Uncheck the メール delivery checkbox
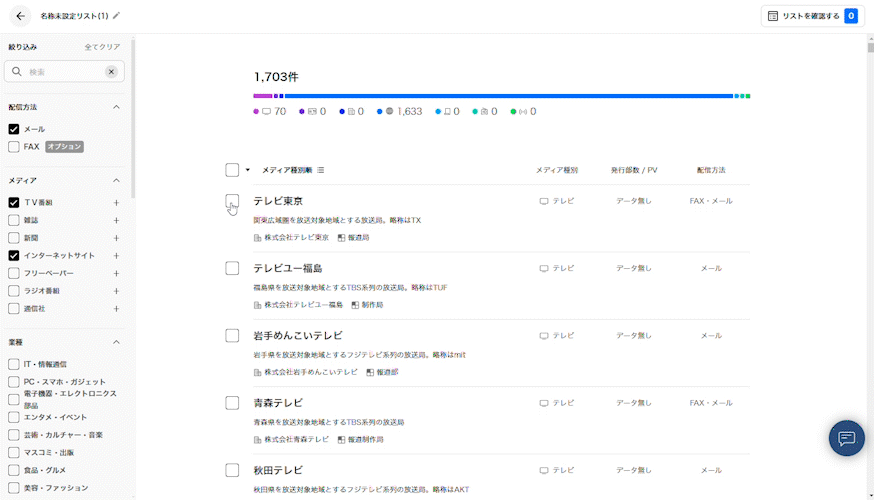 click(x=14, y=129)
